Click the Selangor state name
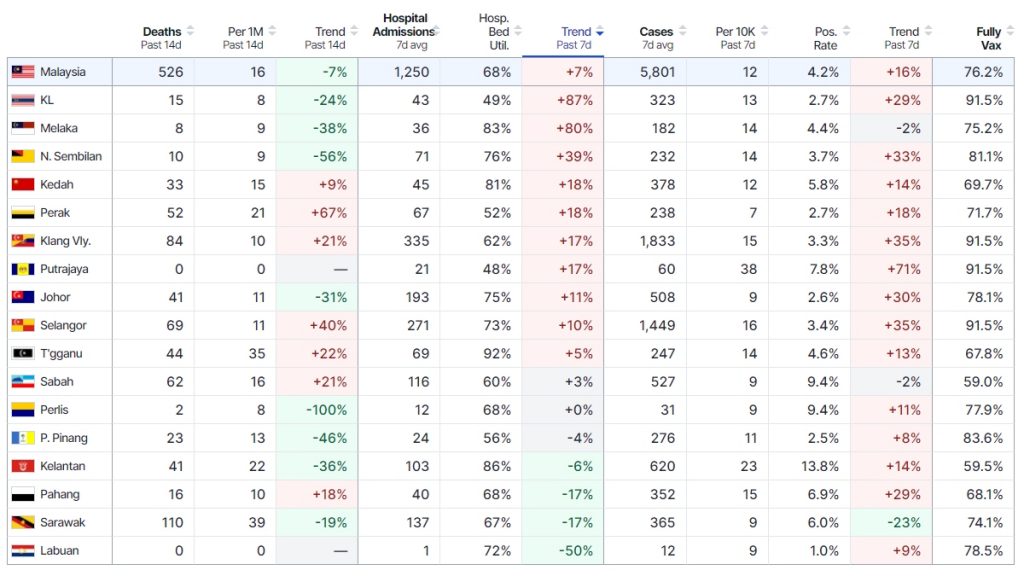The height and width of the screenshot is (576, 1024). [x=63, y=325]
